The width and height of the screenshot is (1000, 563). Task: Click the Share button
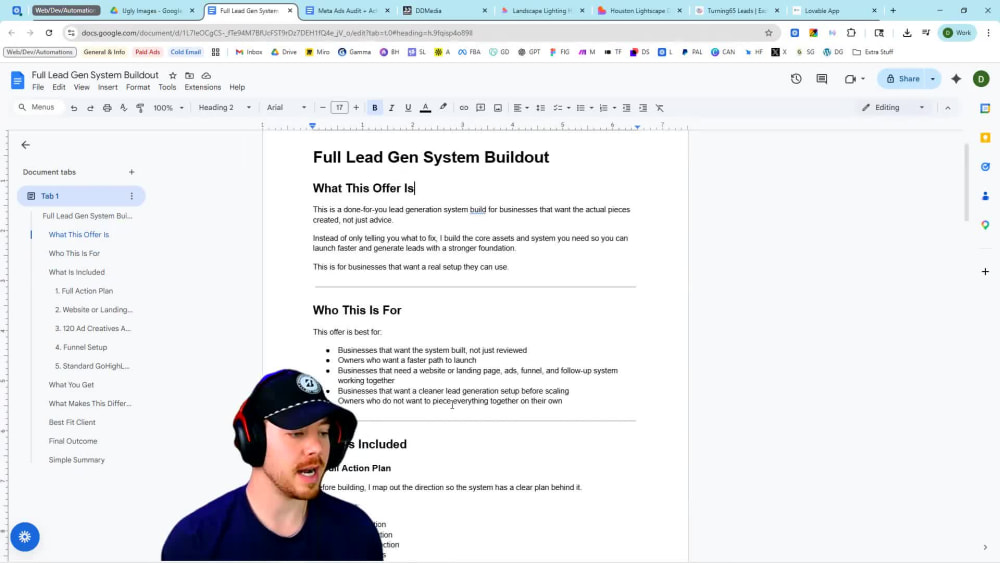pos(902,79)
